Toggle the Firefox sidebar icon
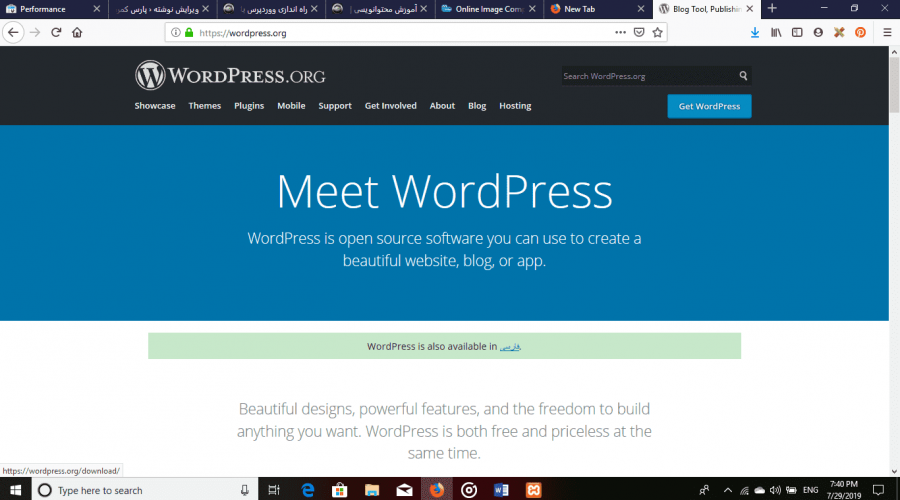 [x=797, y=33]
